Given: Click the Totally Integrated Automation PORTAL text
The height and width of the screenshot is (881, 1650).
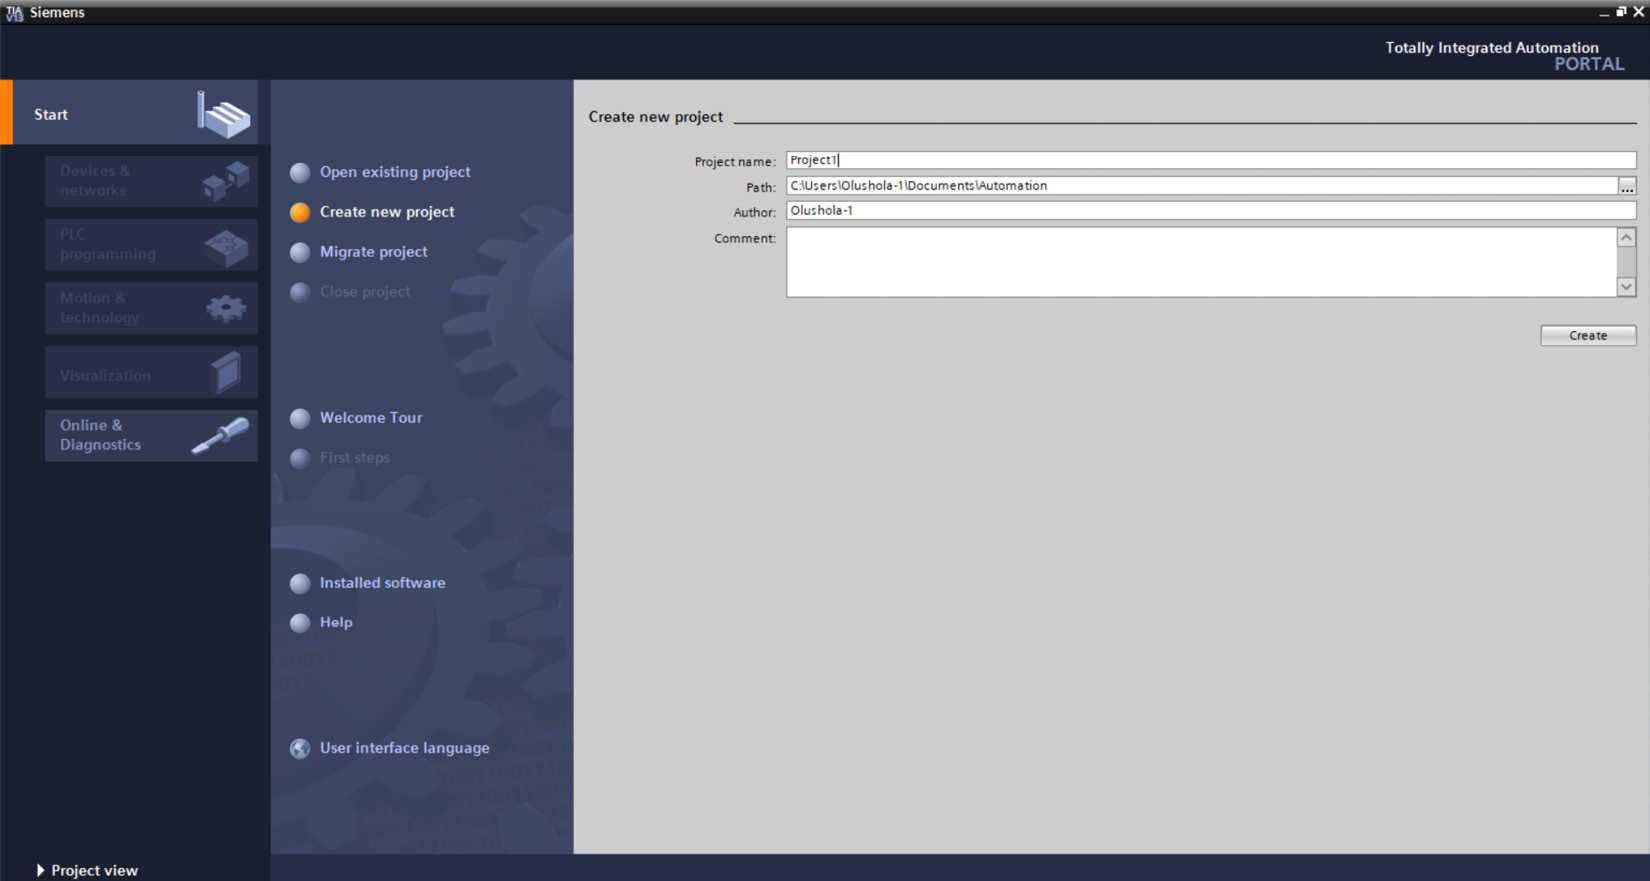Looking at the screenshot, I should [x=1504, y=56].
